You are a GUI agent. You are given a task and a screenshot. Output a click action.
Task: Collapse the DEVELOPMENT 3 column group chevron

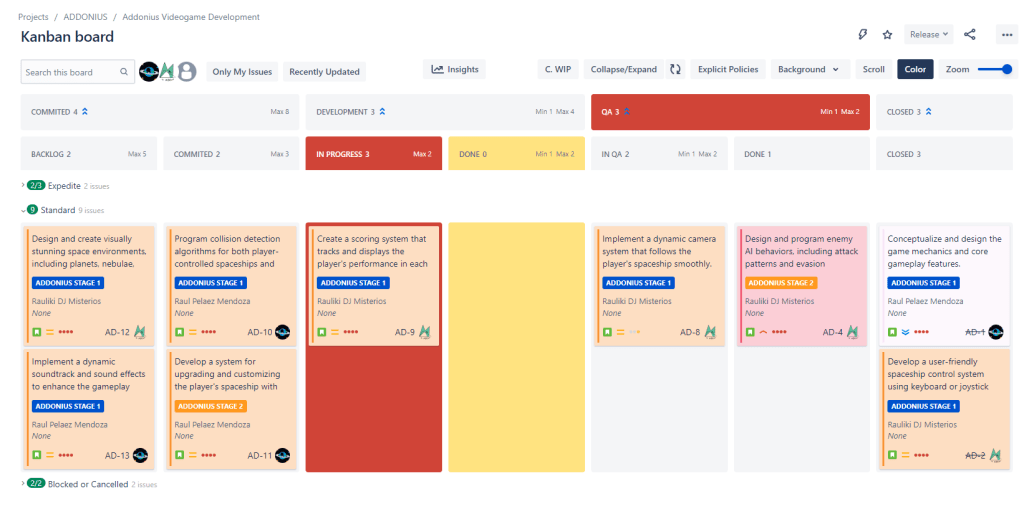pos(382,112)
